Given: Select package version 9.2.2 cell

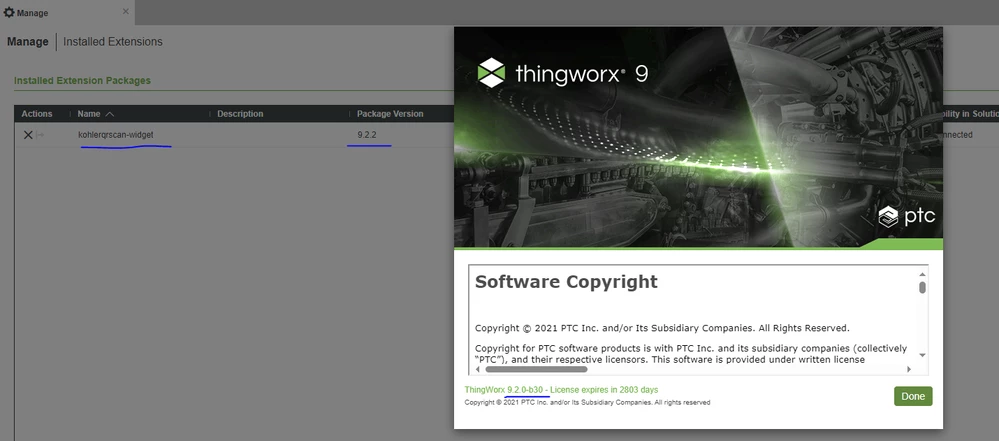Looking at the screenshot, I should (366, 134).
